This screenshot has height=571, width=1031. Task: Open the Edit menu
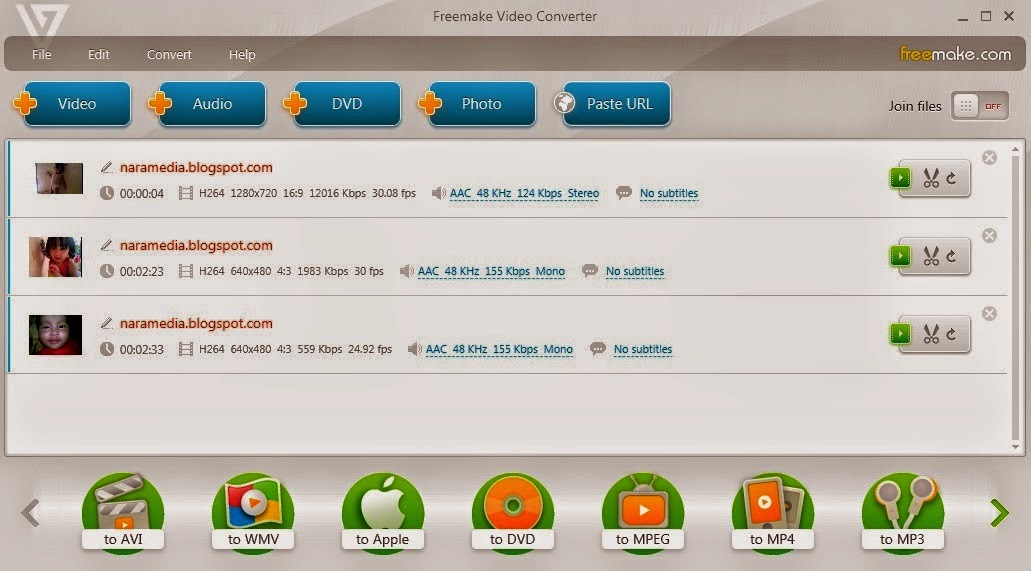click(99, 55)
